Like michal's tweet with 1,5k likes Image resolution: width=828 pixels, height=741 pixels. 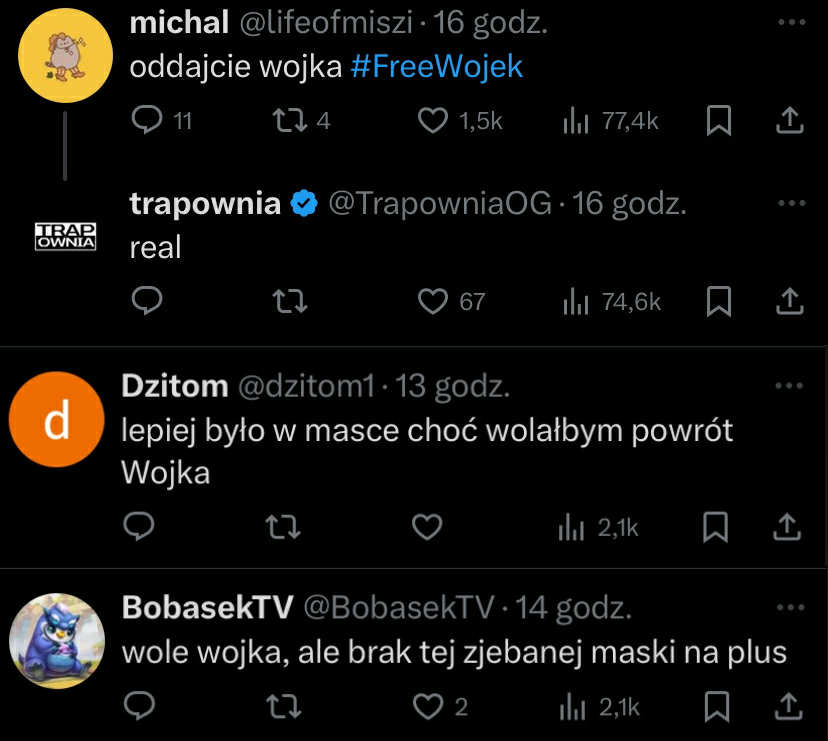432,121
